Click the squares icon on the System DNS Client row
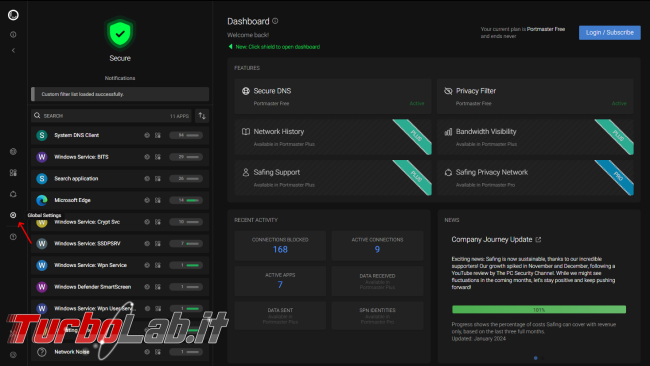Viewport: 650px width, 366px height. point(158,135)
